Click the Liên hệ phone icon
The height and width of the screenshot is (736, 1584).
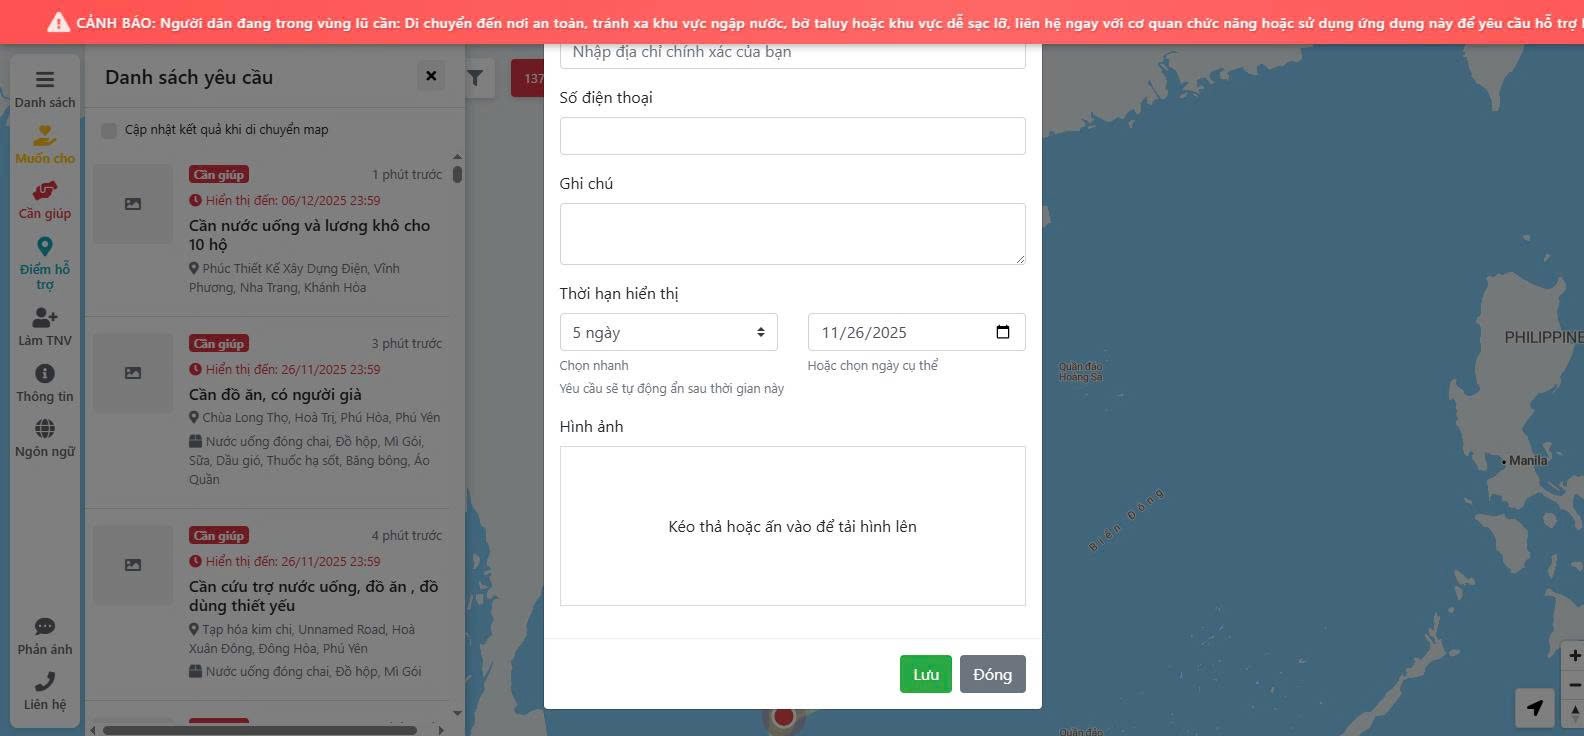click(x=45, y=682)
